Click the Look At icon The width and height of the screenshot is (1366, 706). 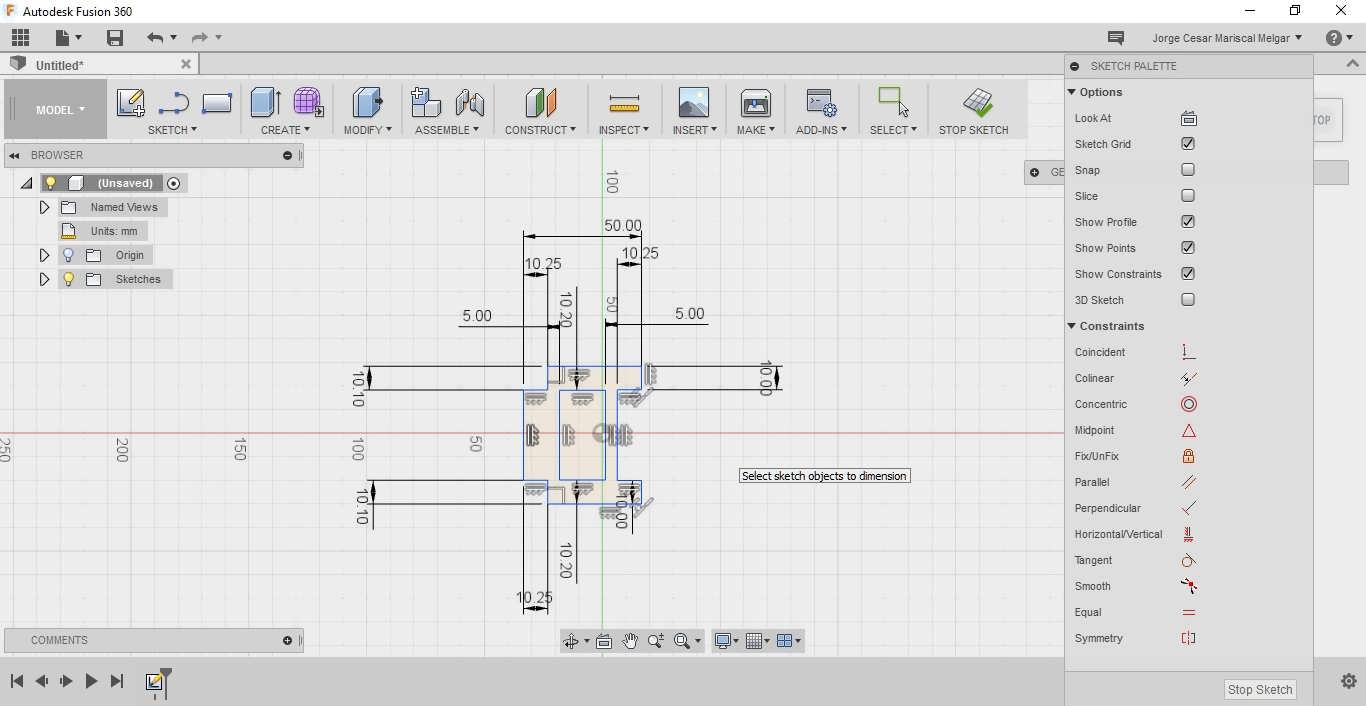(x=1188, y=118)
